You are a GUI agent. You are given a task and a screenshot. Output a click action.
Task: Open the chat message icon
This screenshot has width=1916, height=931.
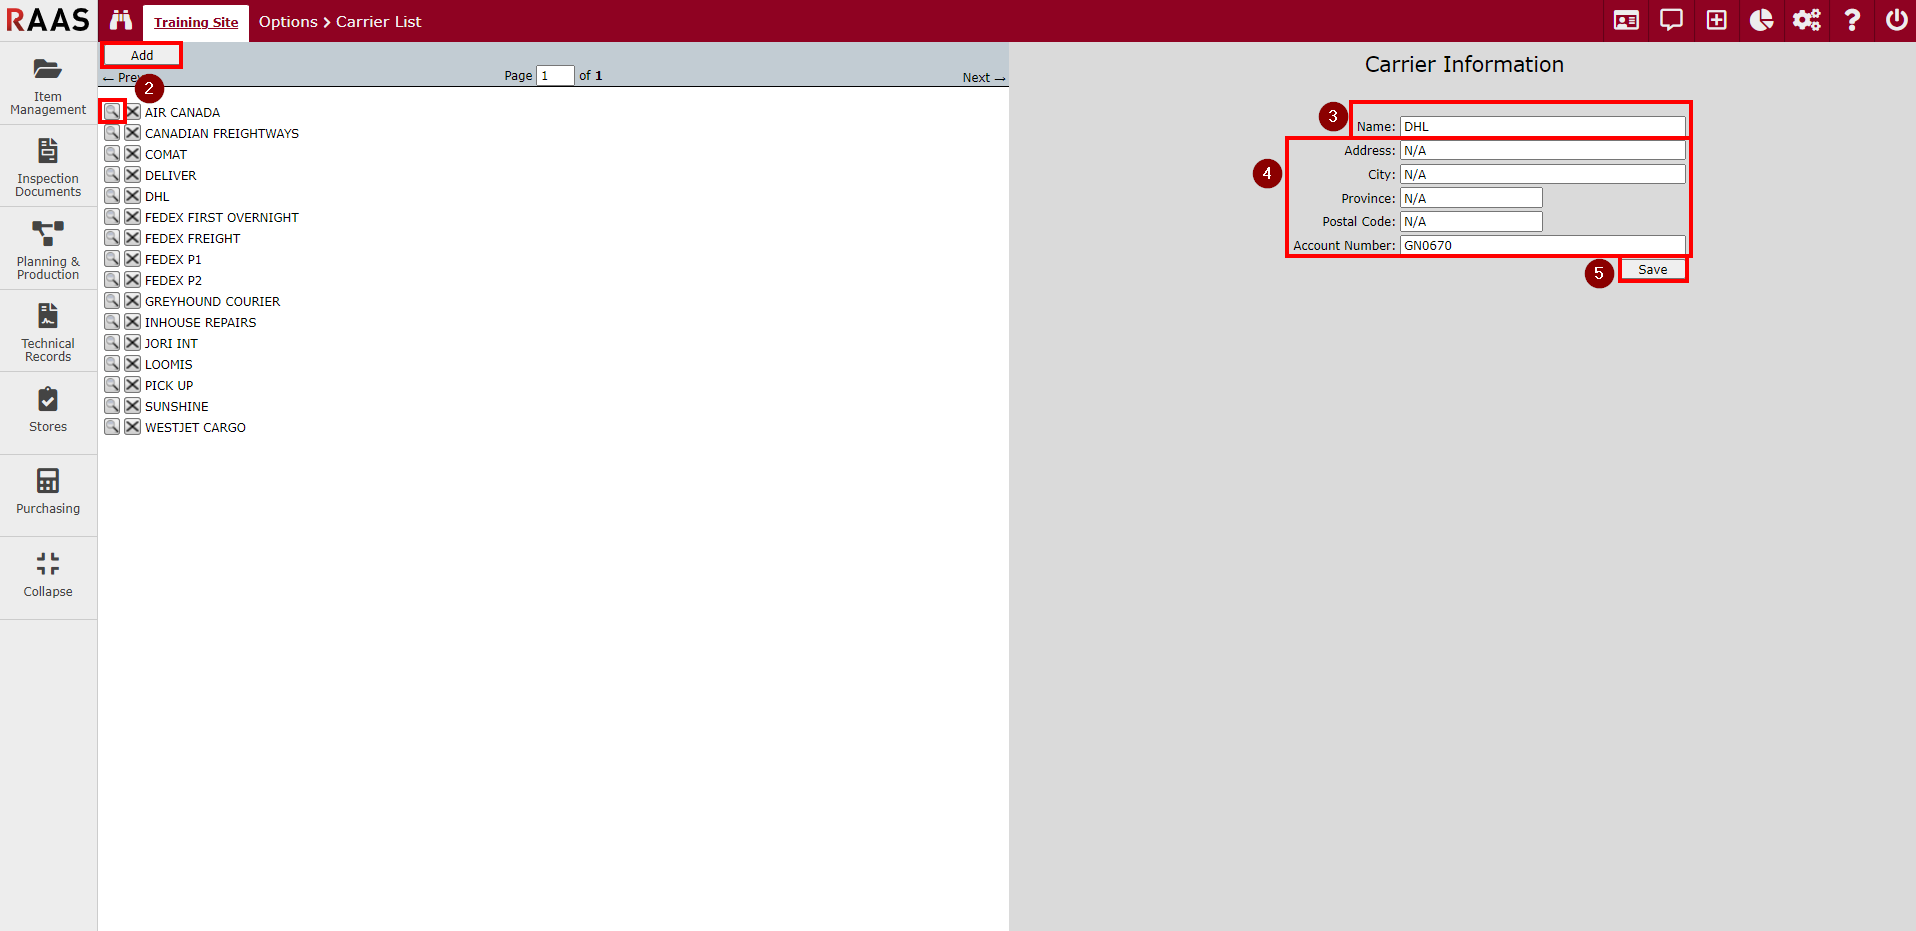pyautogui.click(x=1671, y=21)
